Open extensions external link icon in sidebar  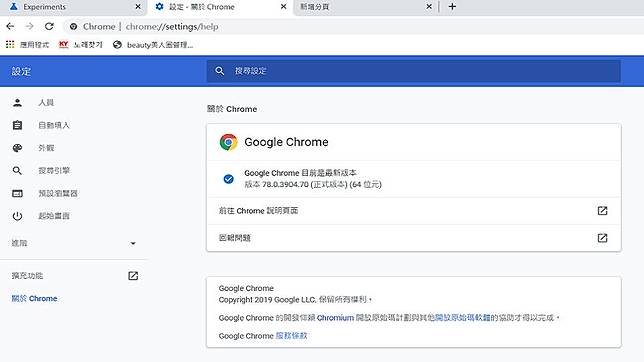(x=133, y=276)
